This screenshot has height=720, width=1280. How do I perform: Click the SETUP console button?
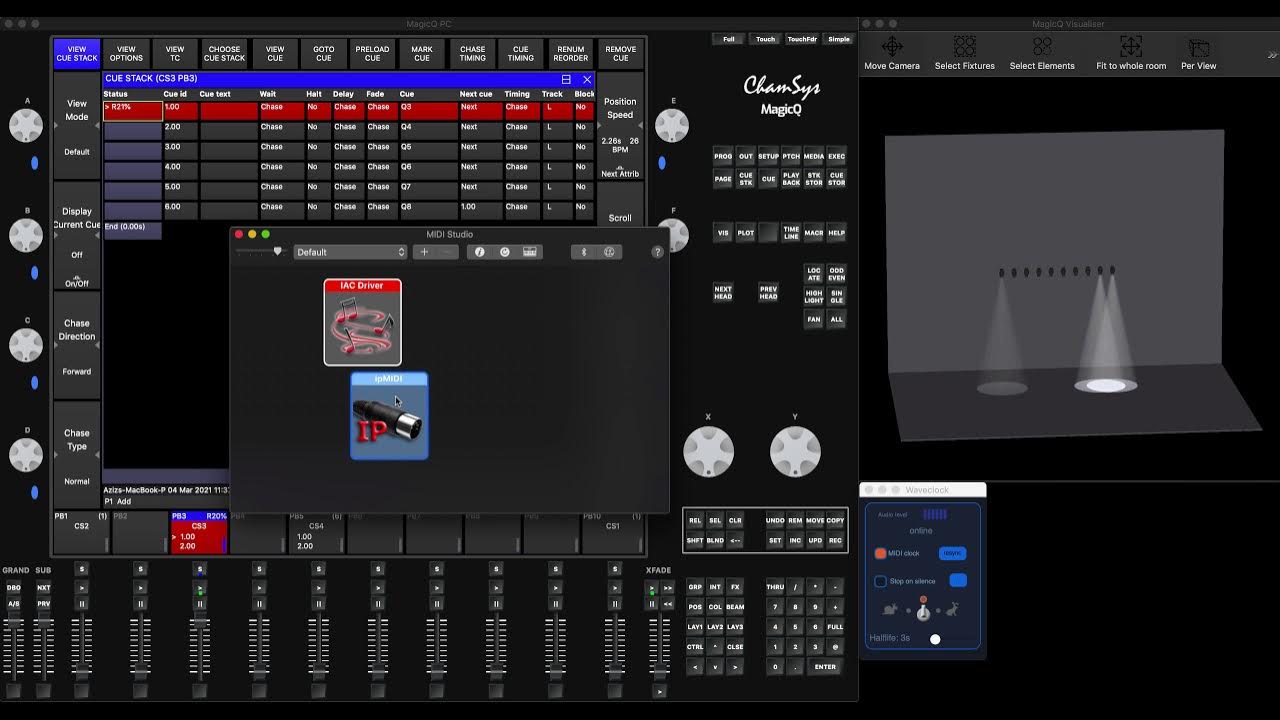click(x=768, y=156)
